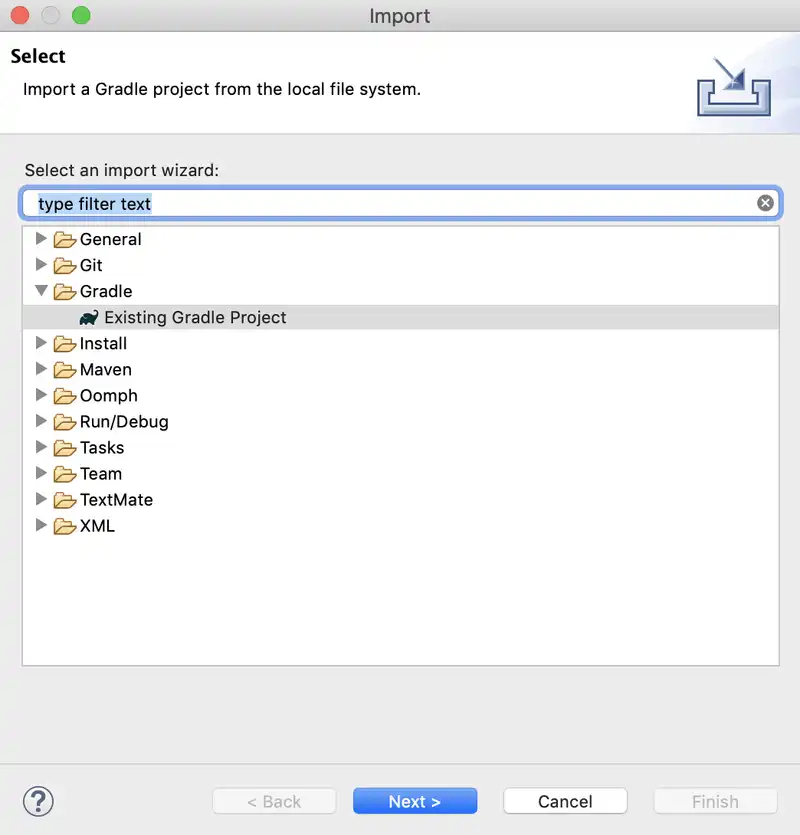Screen dimensions: 800x835
Task: Click the TextMate folder icon
Action: 65,500
